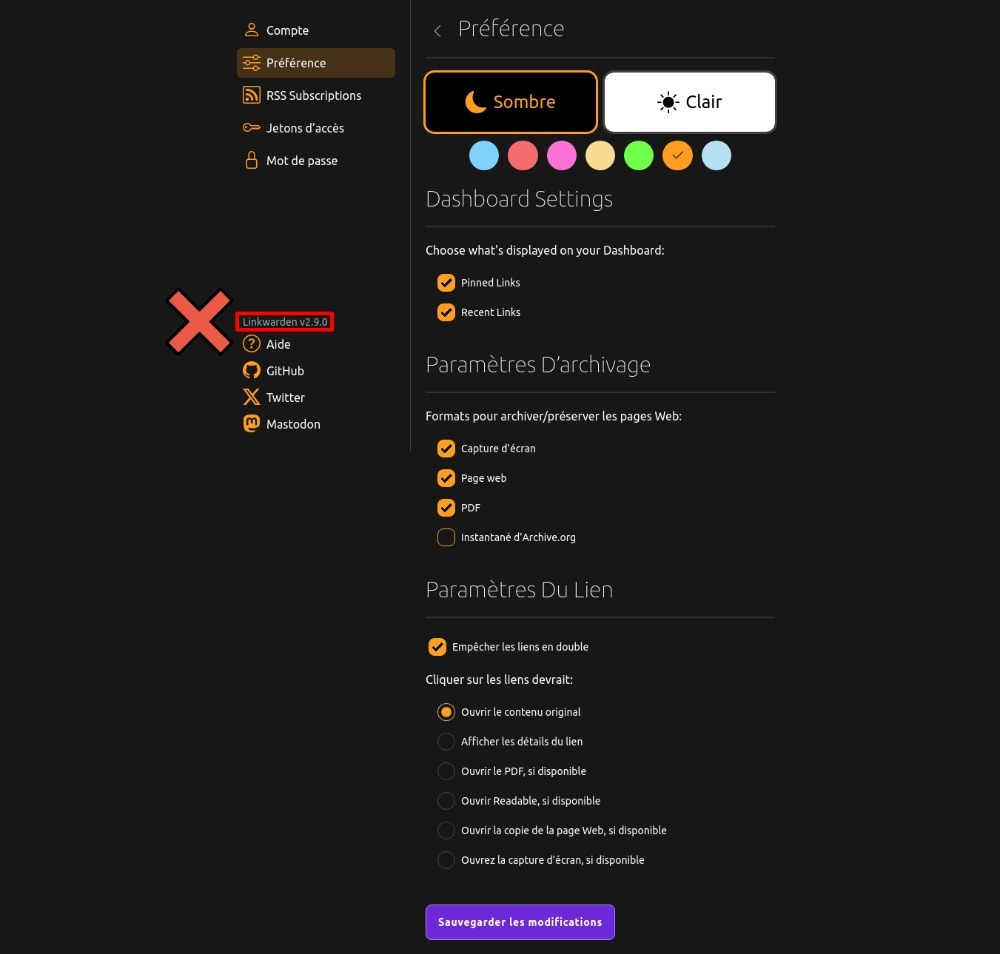Click the Linkwarden v2.9.0 version label

coord(284,322)
